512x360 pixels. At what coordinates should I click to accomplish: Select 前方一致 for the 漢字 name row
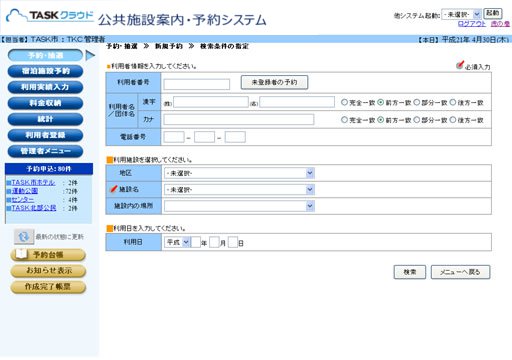click(x=381, y=103)
